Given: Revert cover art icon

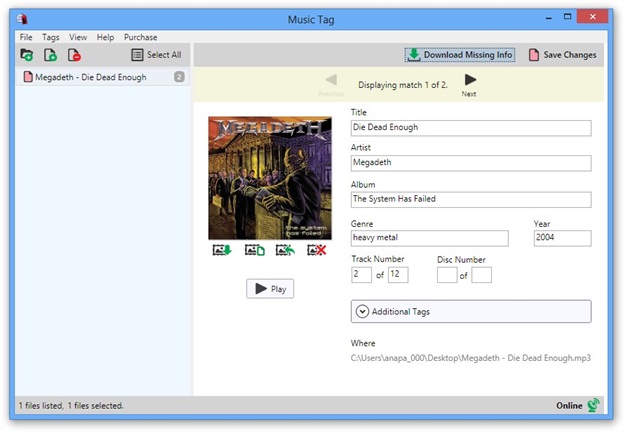Looking at the screenshot, I should click(x=285, y=250).
